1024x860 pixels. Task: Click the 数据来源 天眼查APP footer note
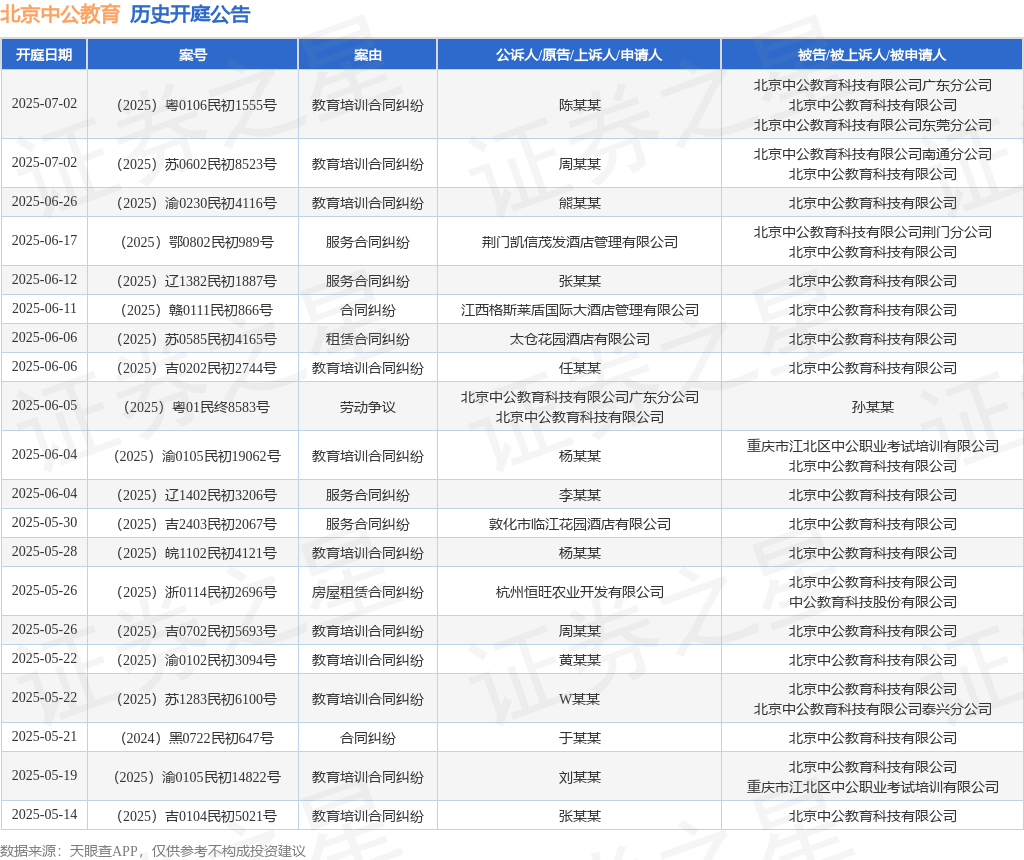153,851
